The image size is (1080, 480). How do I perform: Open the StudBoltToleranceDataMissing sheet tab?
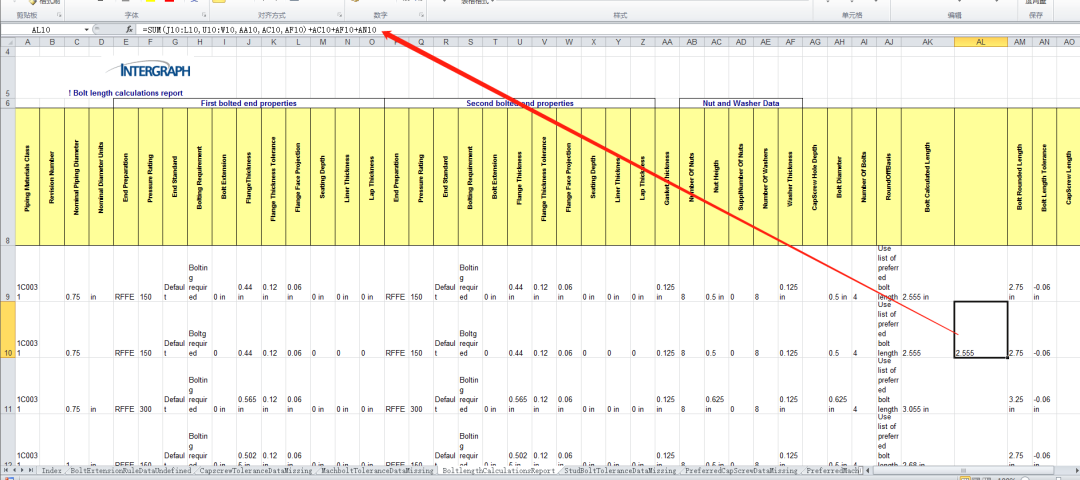[620, 471]
